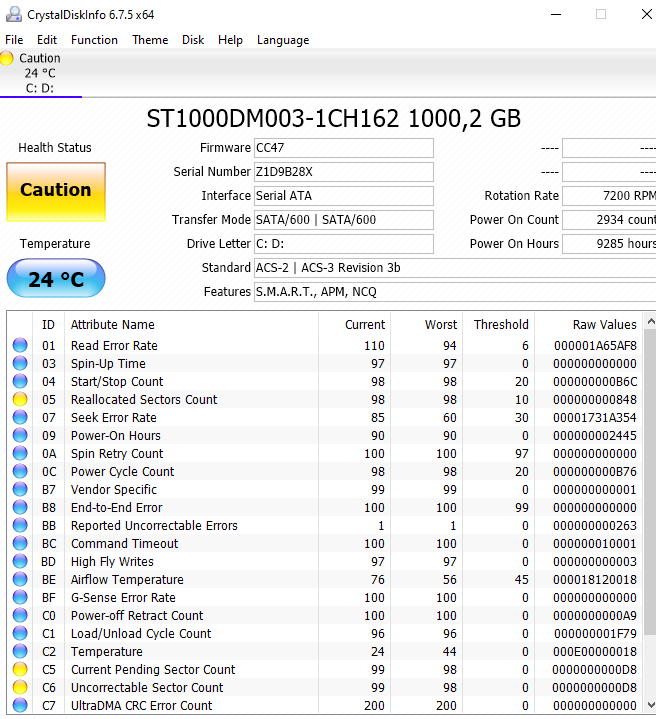
Task: Open the Theme menu
Action: click(150, 40)
